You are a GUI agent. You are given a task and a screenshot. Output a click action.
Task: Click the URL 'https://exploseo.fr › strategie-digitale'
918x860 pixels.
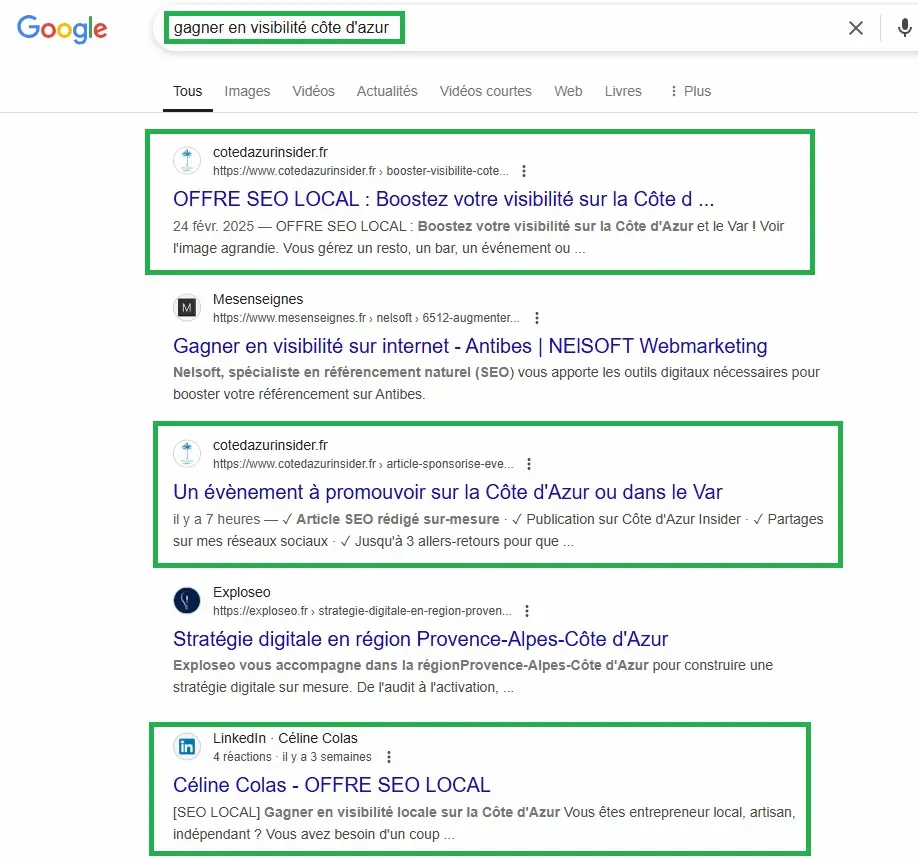[x=362, y=611]
